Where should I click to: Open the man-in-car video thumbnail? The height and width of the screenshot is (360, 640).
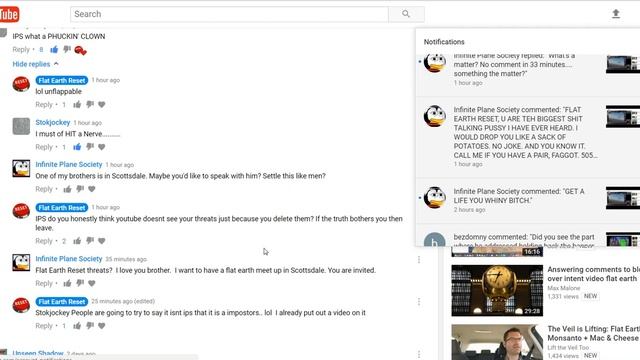tap(497, 342)
